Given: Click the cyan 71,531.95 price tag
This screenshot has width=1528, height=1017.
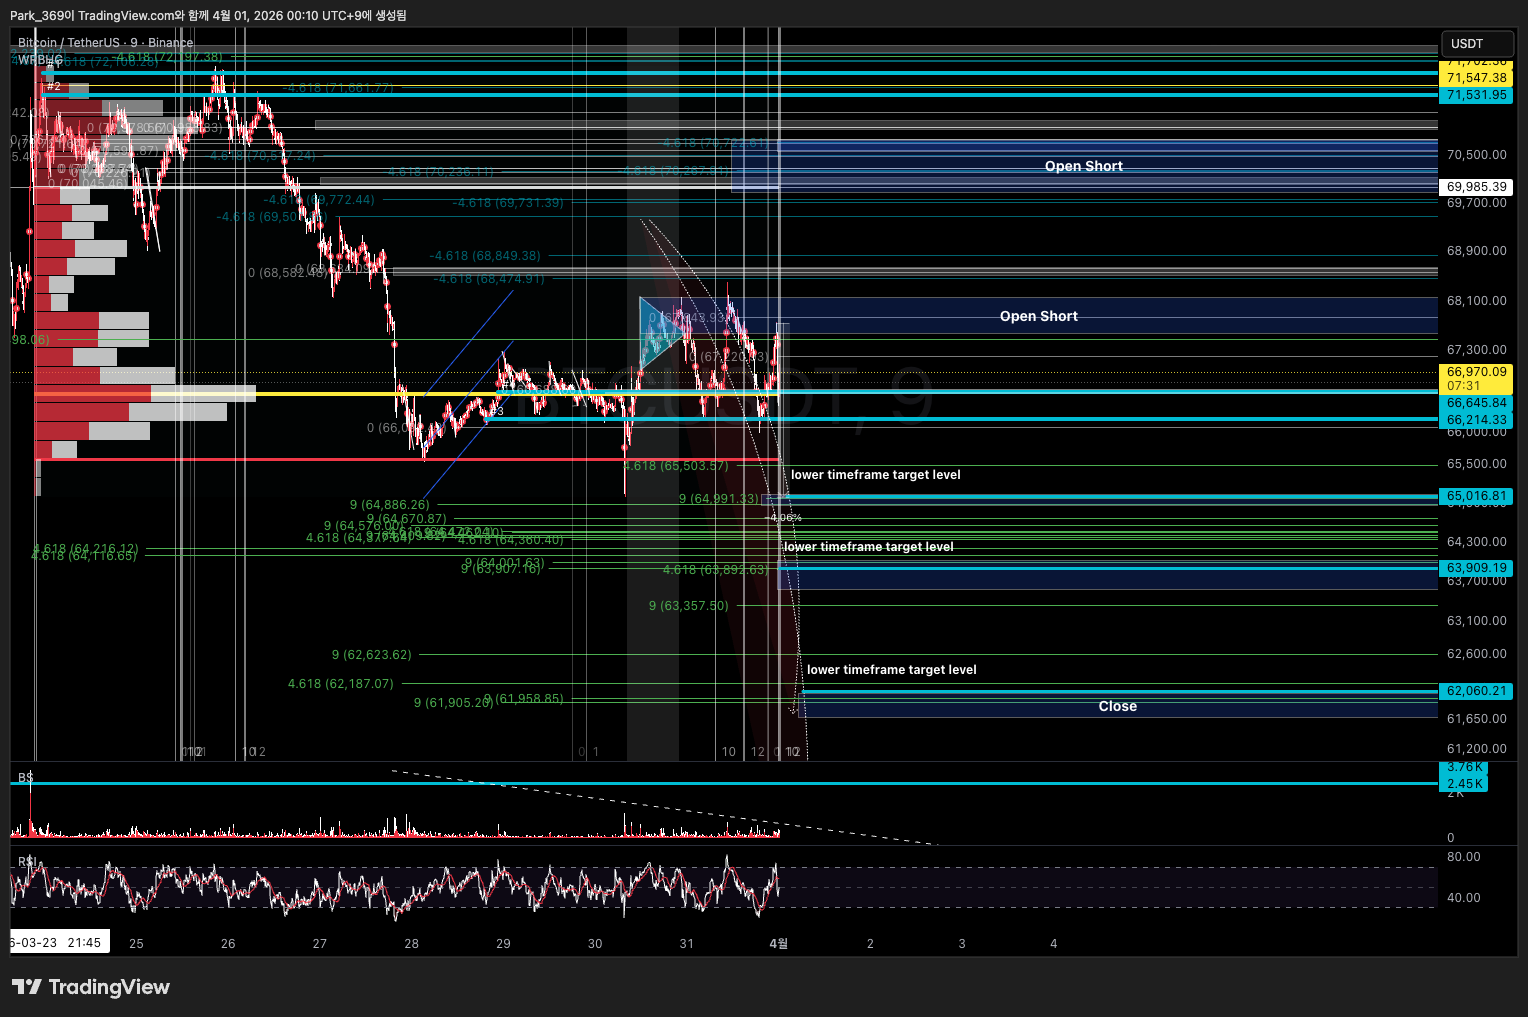Looking at the screenshot, I should coord(1476,95).
